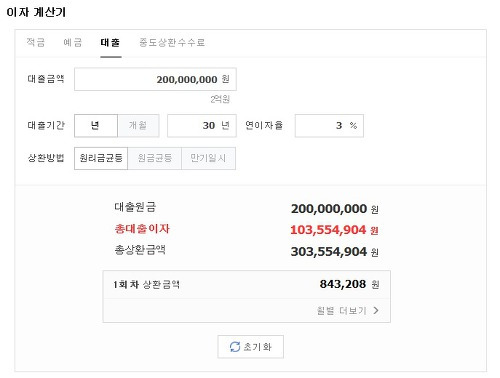This screenshot has height=378, width=500.
Task: Switch to the 예금 tab
Action: (x=72, y=42)
